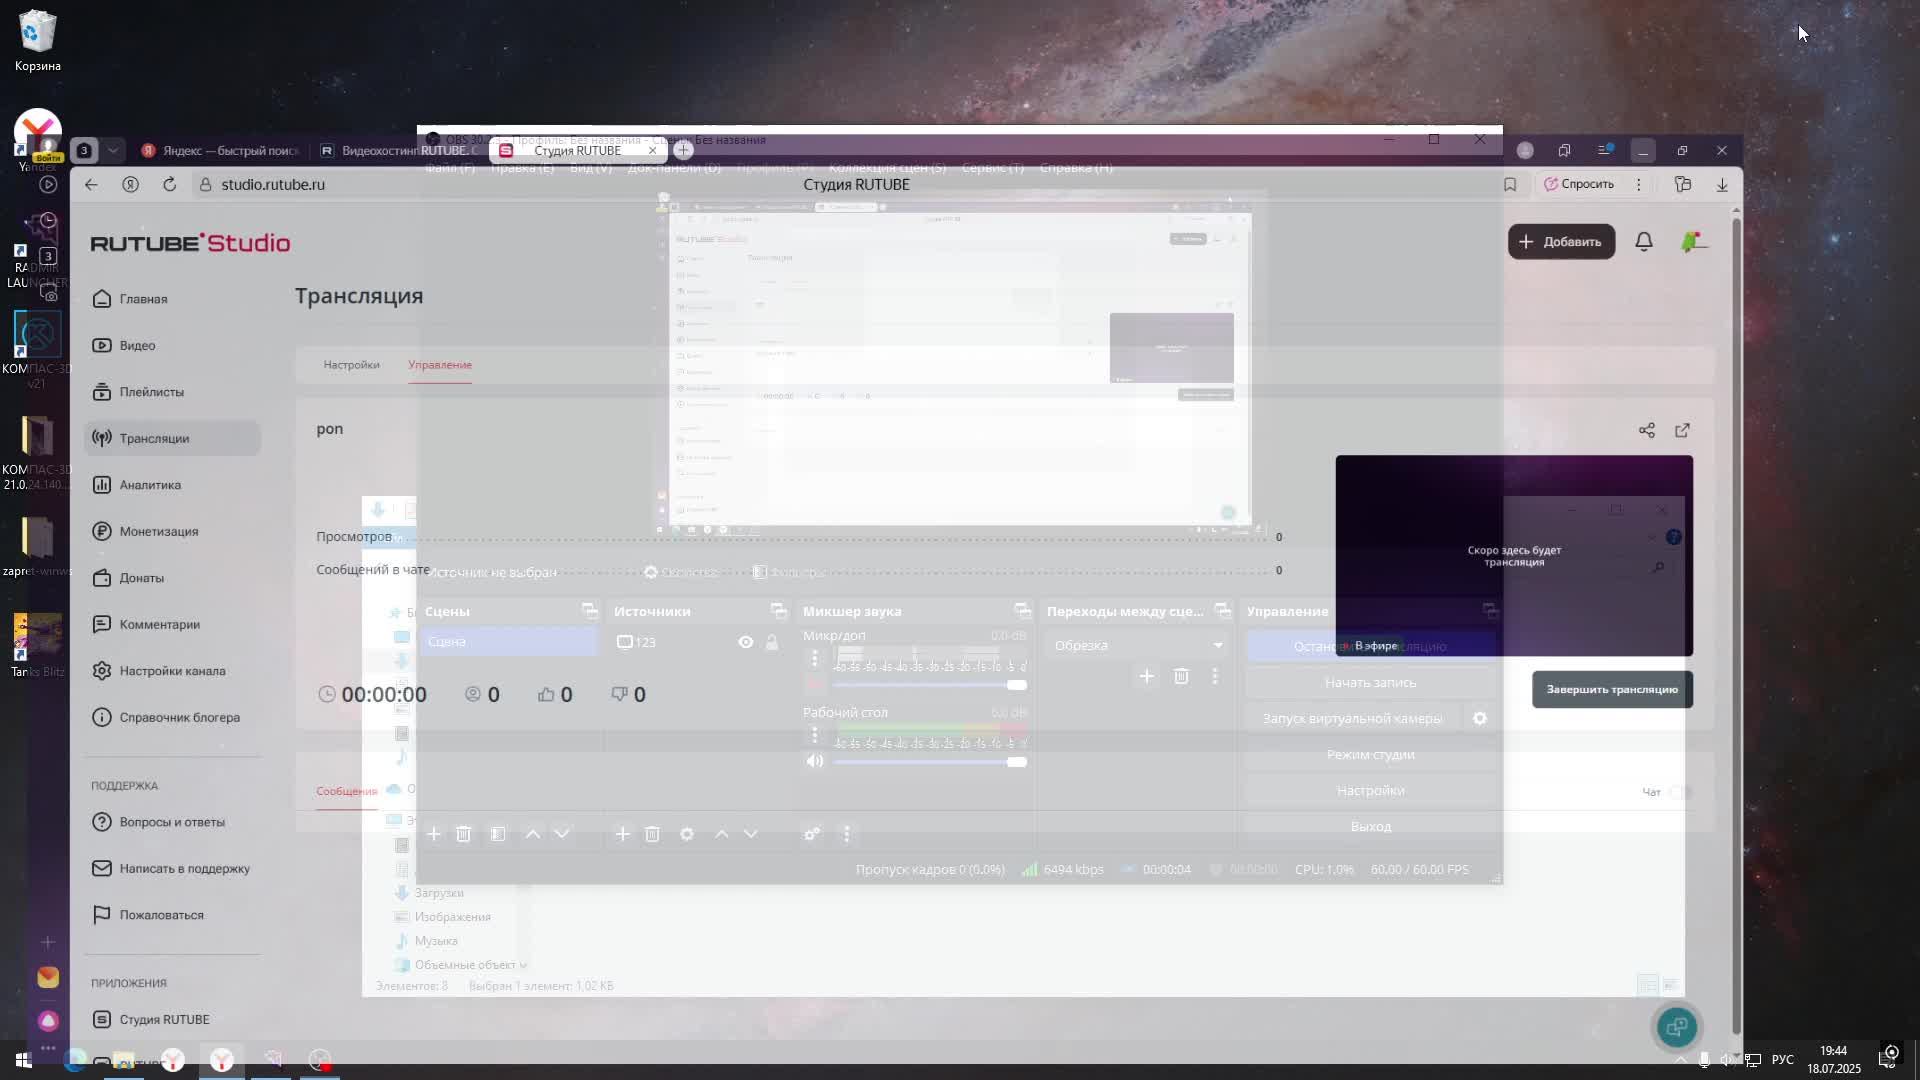
Task: Reload the studio.rutube.ru page
Action: 169,184
